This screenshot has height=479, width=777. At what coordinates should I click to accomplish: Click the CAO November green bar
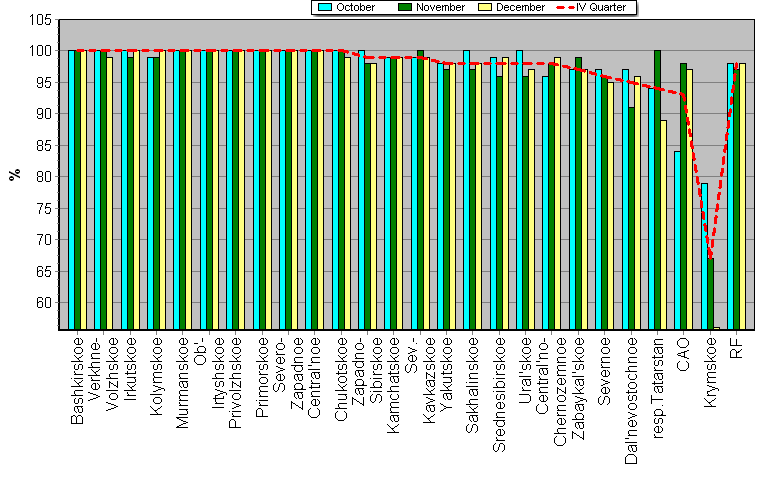coord(683,196)
